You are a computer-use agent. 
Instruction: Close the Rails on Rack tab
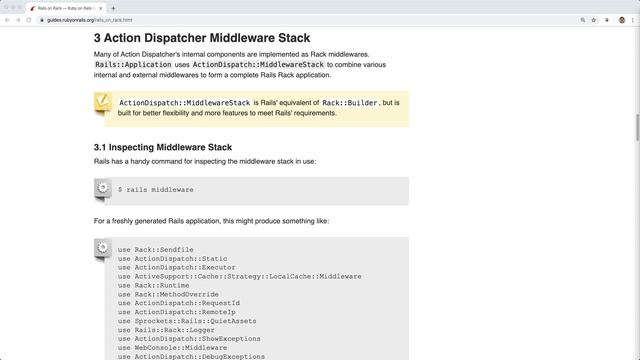click(x=101, y=8)
